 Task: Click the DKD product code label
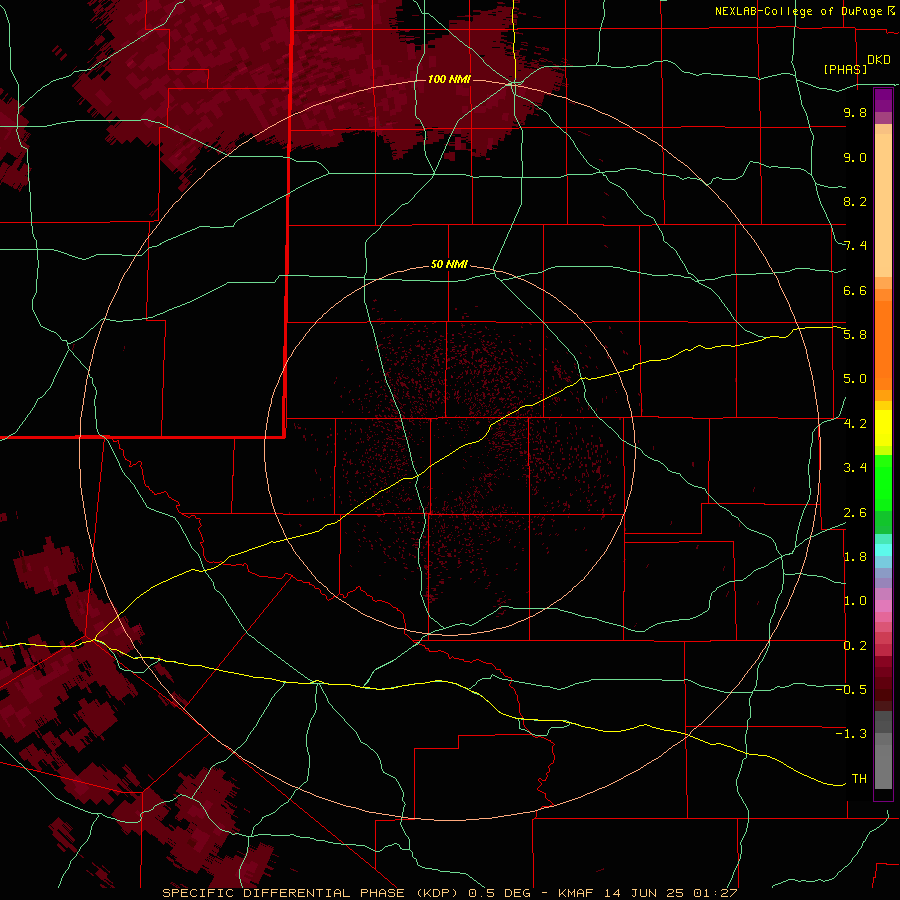point(879,60)
